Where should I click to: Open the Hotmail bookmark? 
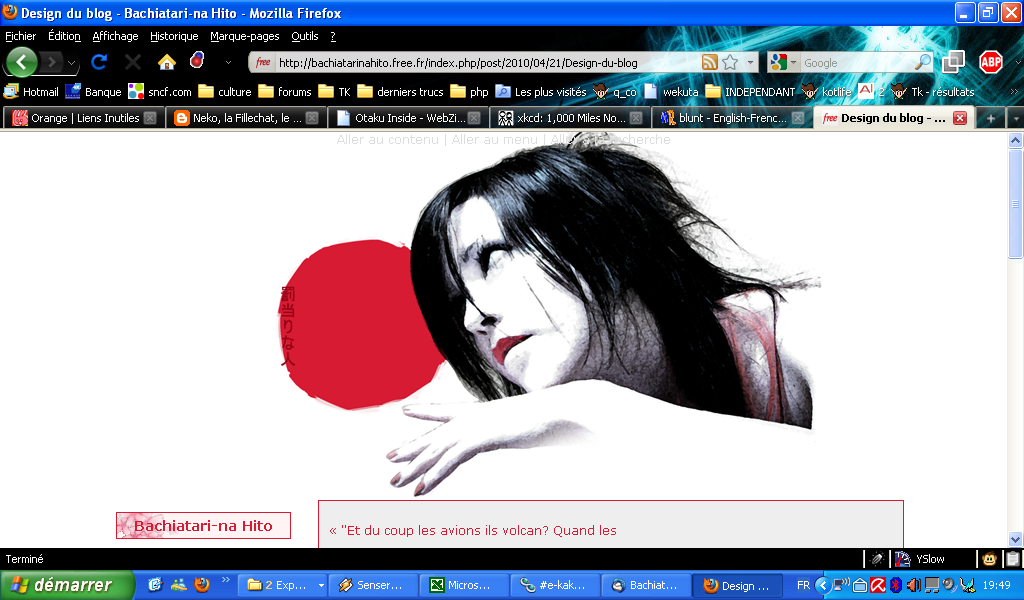click(31, 92)
